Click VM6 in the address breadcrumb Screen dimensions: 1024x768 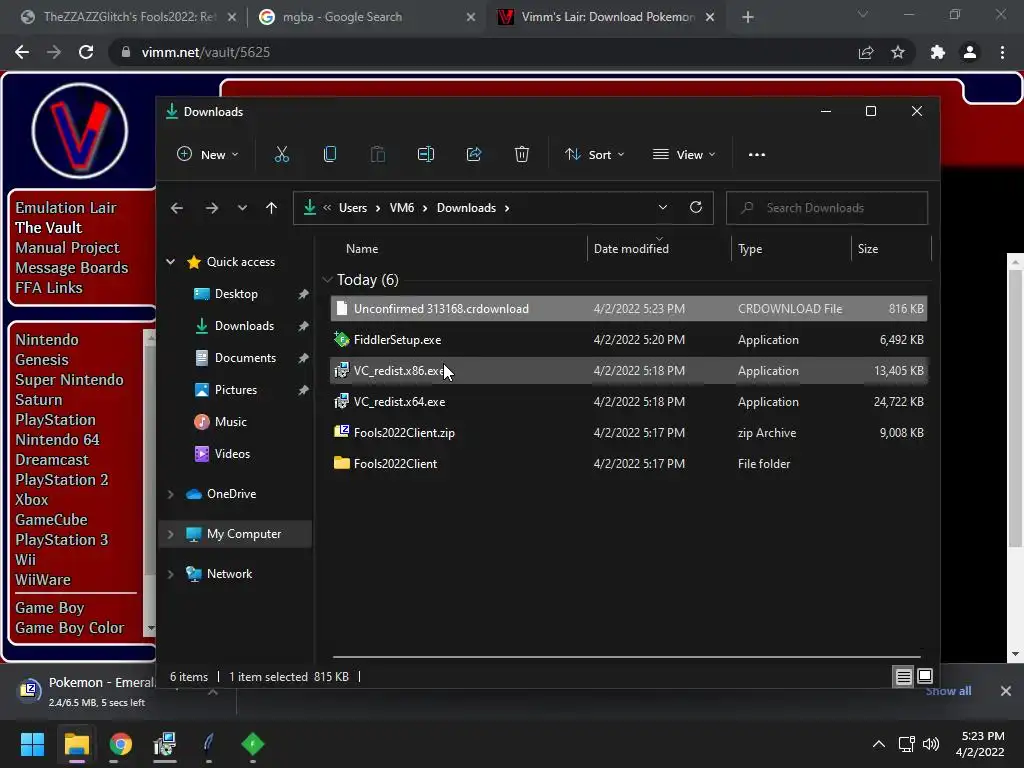coord(402,208)
